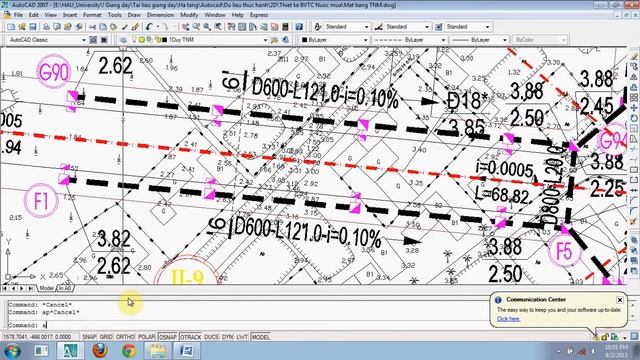This screenshot has width=640, height=360.
Task: Open the Text Style manager icon
Action: [x=318, y=27]
